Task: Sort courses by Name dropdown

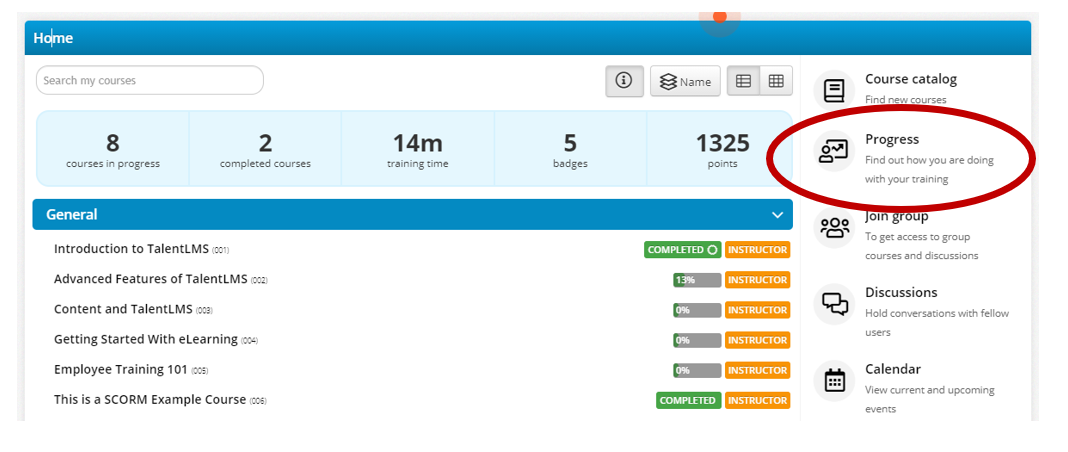Action: point(685,81)
